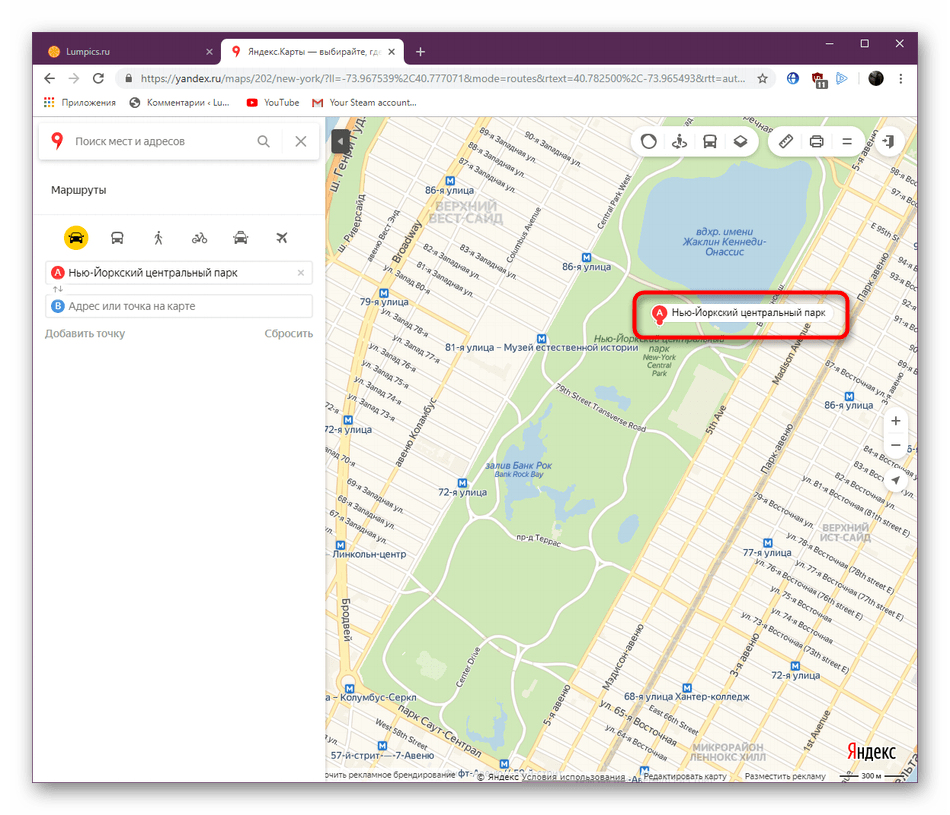Click the blue play extension icon

click(842, 79)
